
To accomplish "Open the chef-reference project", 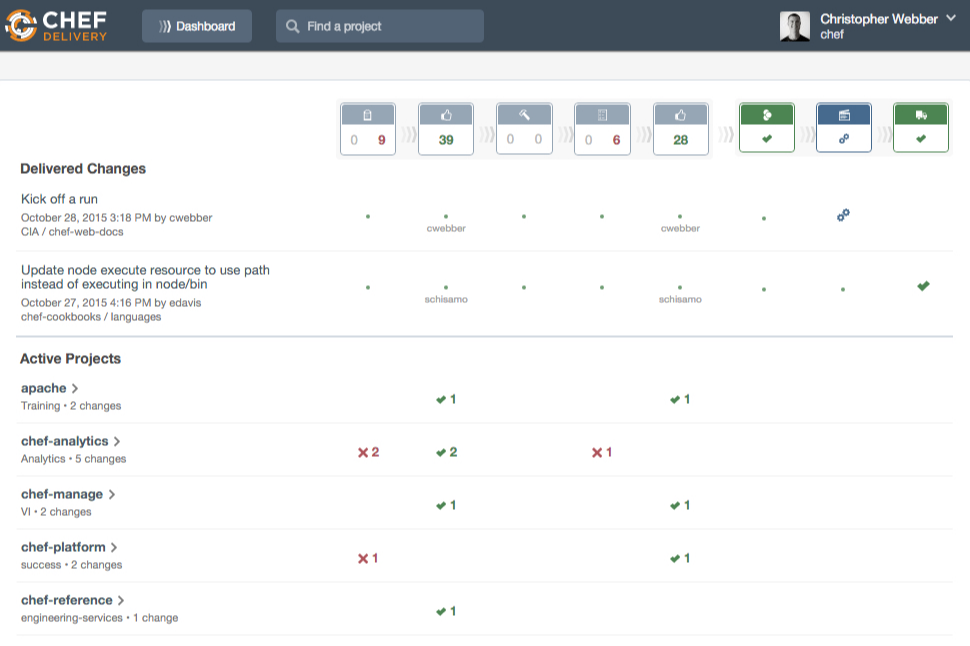I will click(66, 600).
